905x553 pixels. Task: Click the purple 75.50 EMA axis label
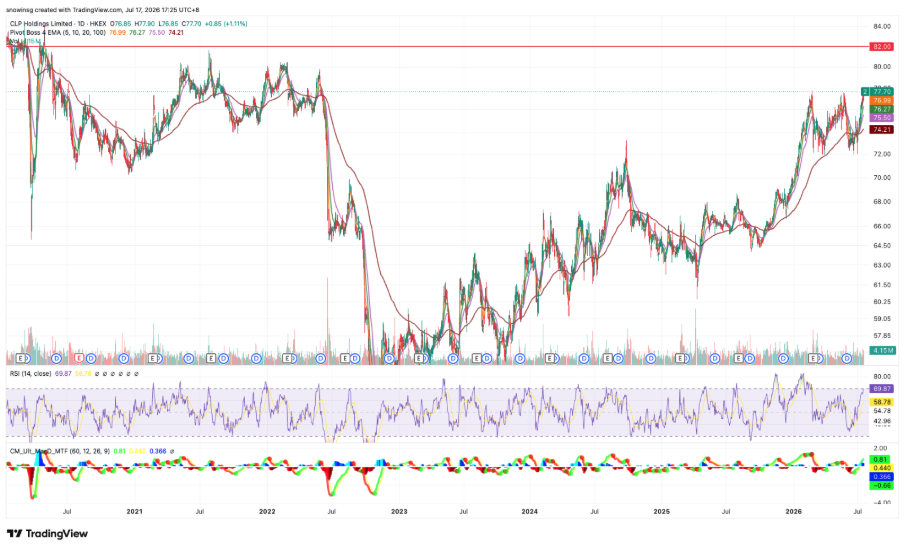(881, 118)
